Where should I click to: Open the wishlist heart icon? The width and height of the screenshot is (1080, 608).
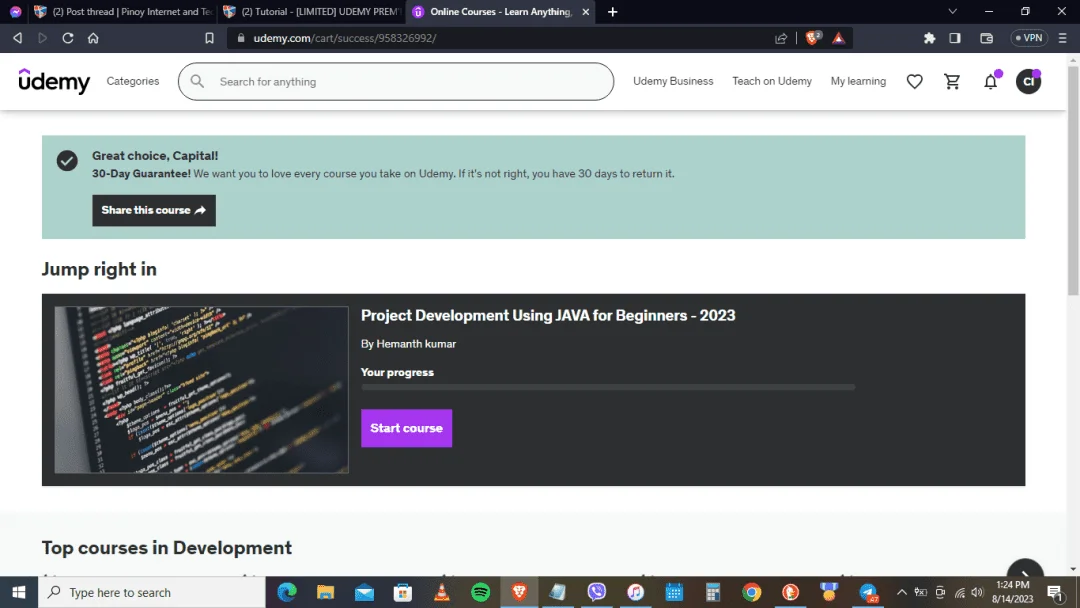pos(914,81)
